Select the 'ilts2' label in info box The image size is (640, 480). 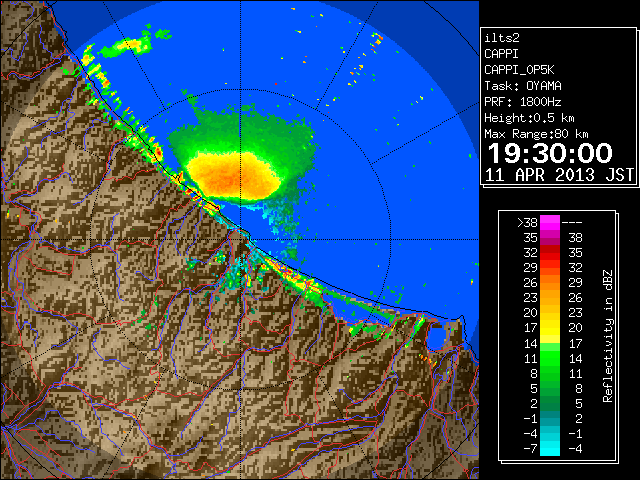(x=502, y=38)
